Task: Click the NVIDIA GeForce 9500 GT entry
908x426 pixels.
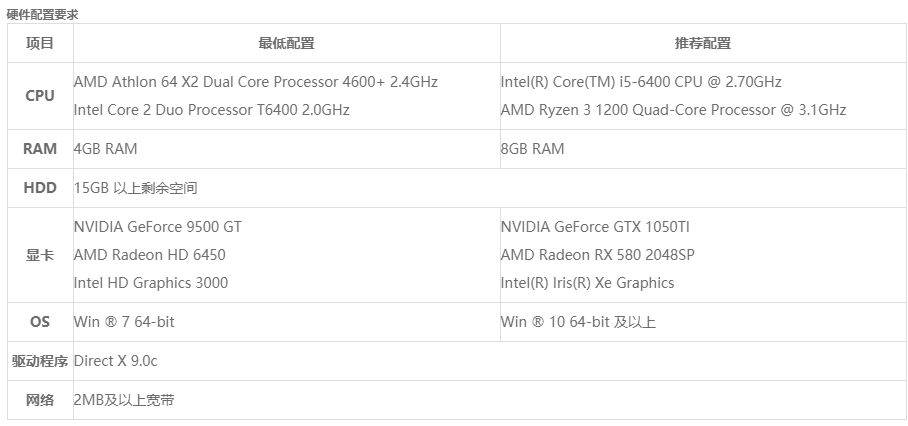Action: [x=158, y=226]
